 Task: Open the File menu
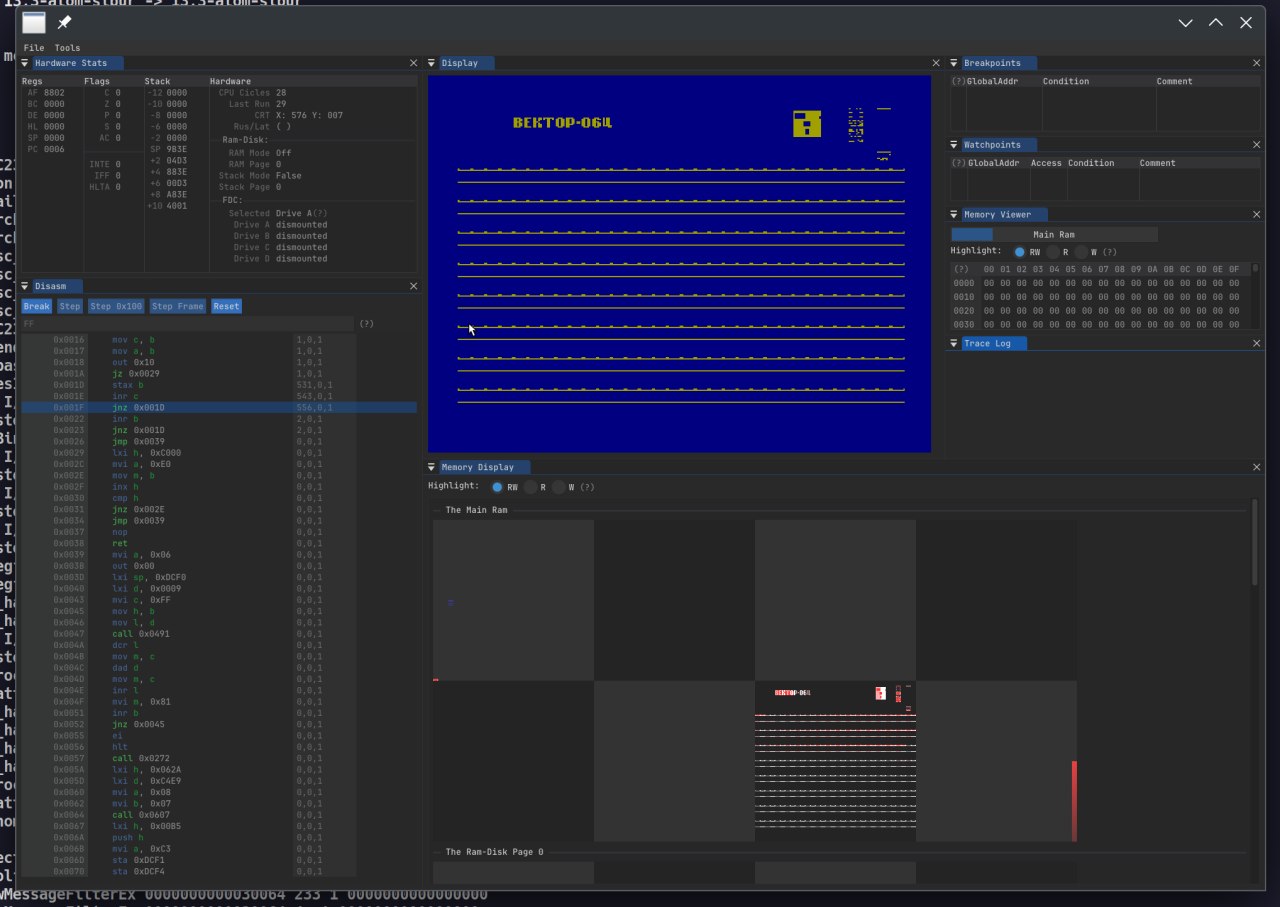34,48
